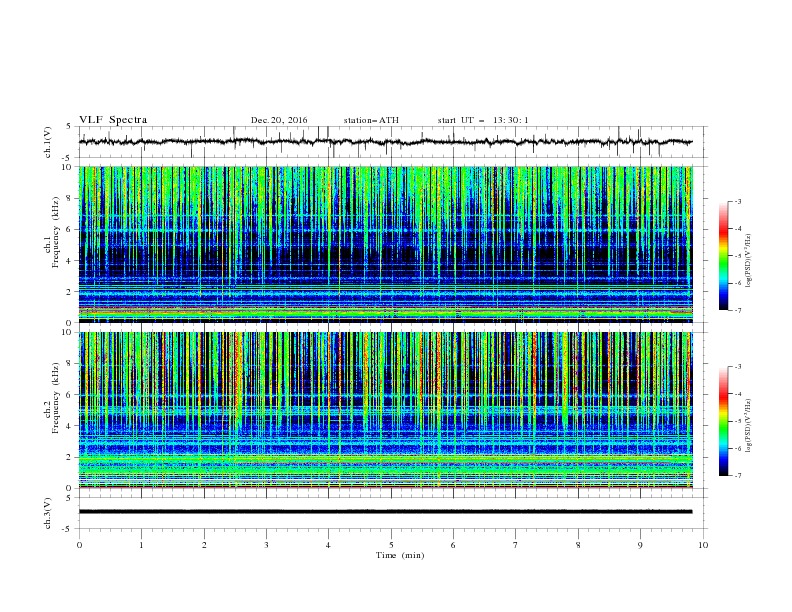Click the ch.2 spectrogram panel
The height and width of the screenshot is (612, 792).
(x=386, y=410)
